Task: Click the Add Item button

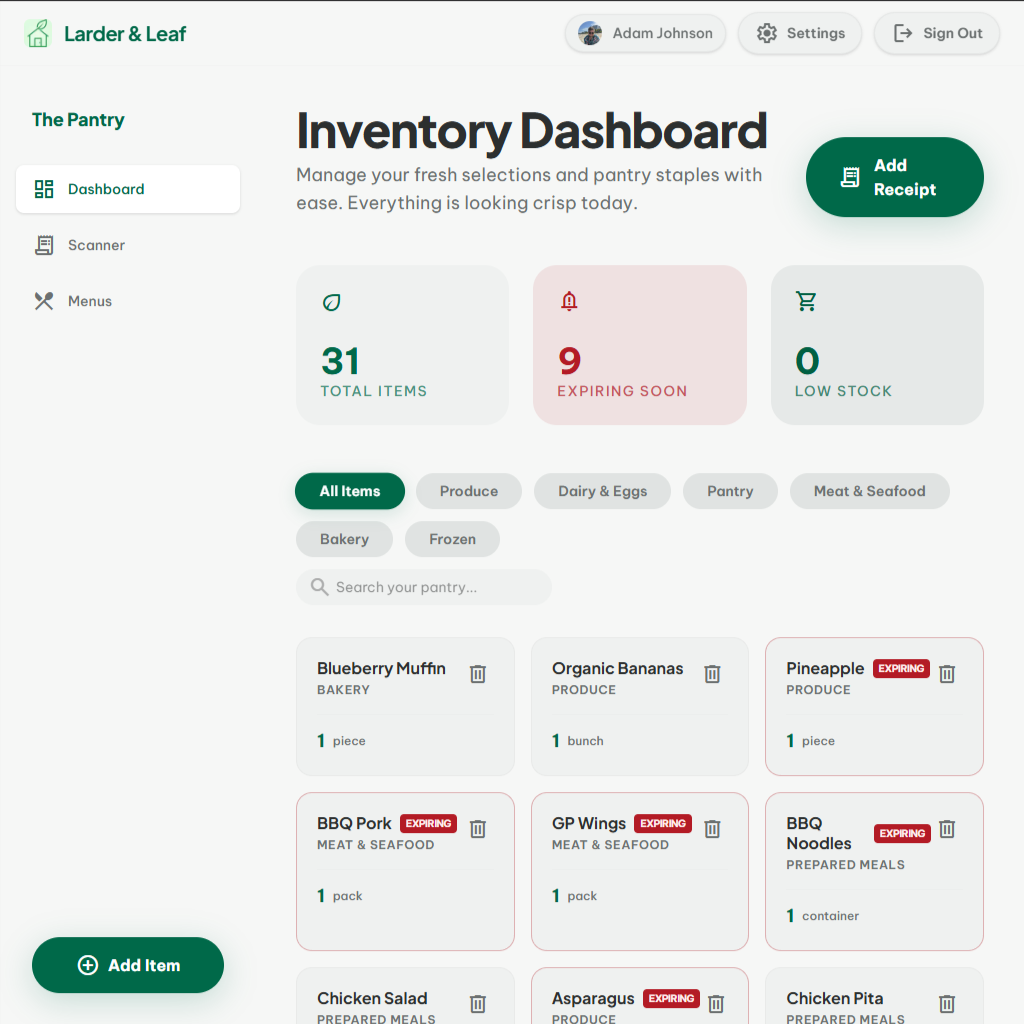Action: (128, 965)
